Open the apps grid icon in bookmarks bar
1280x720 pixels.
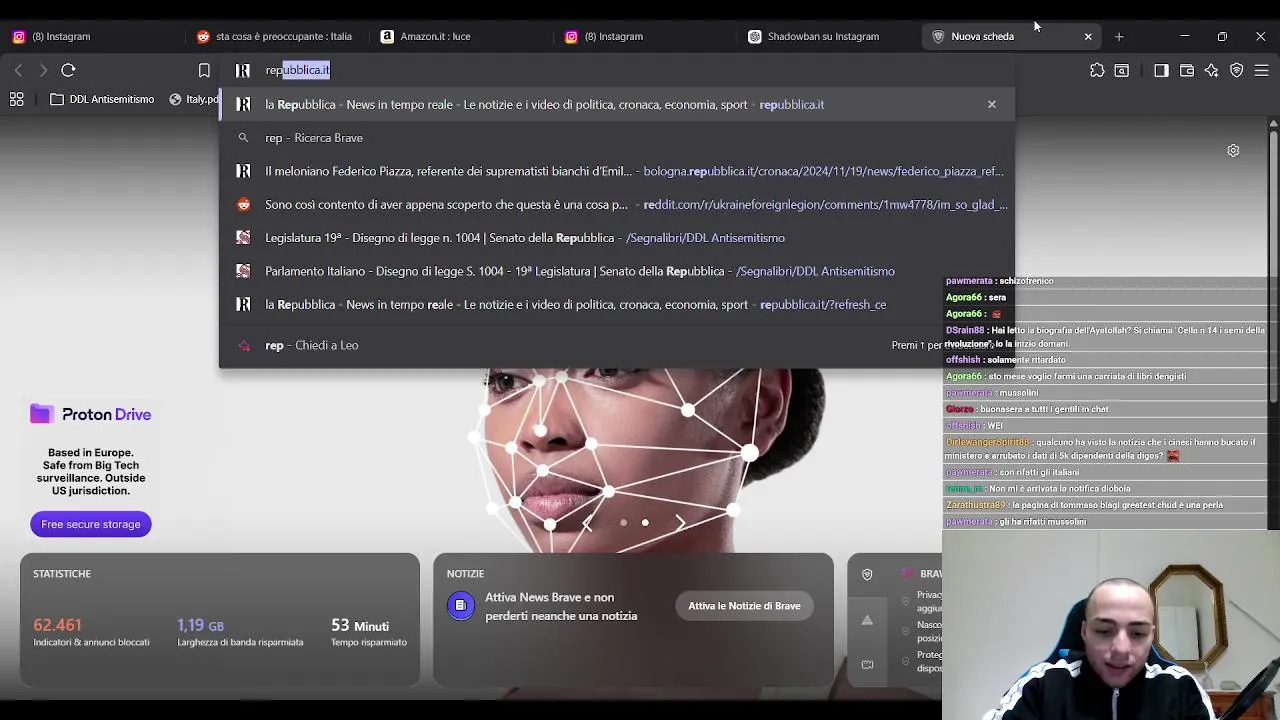17,99
